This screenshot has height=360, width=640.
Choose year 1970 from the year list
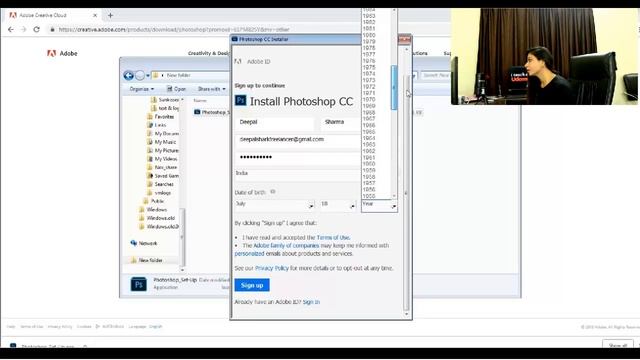[369, 100]
